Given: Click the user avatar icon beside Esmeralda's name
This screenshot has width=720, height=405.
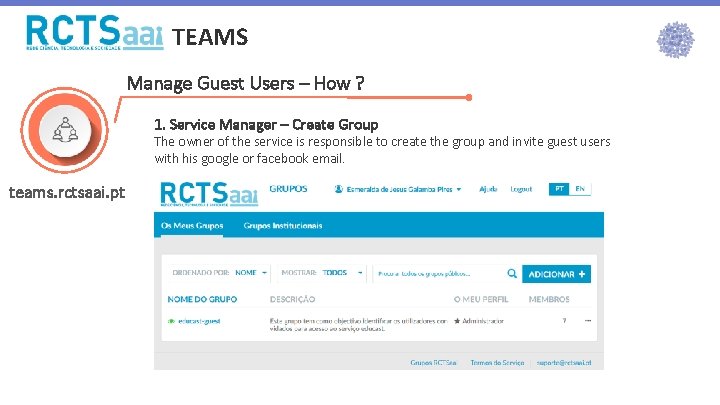Looking at the screenshot, I should [x=338, y=189].
